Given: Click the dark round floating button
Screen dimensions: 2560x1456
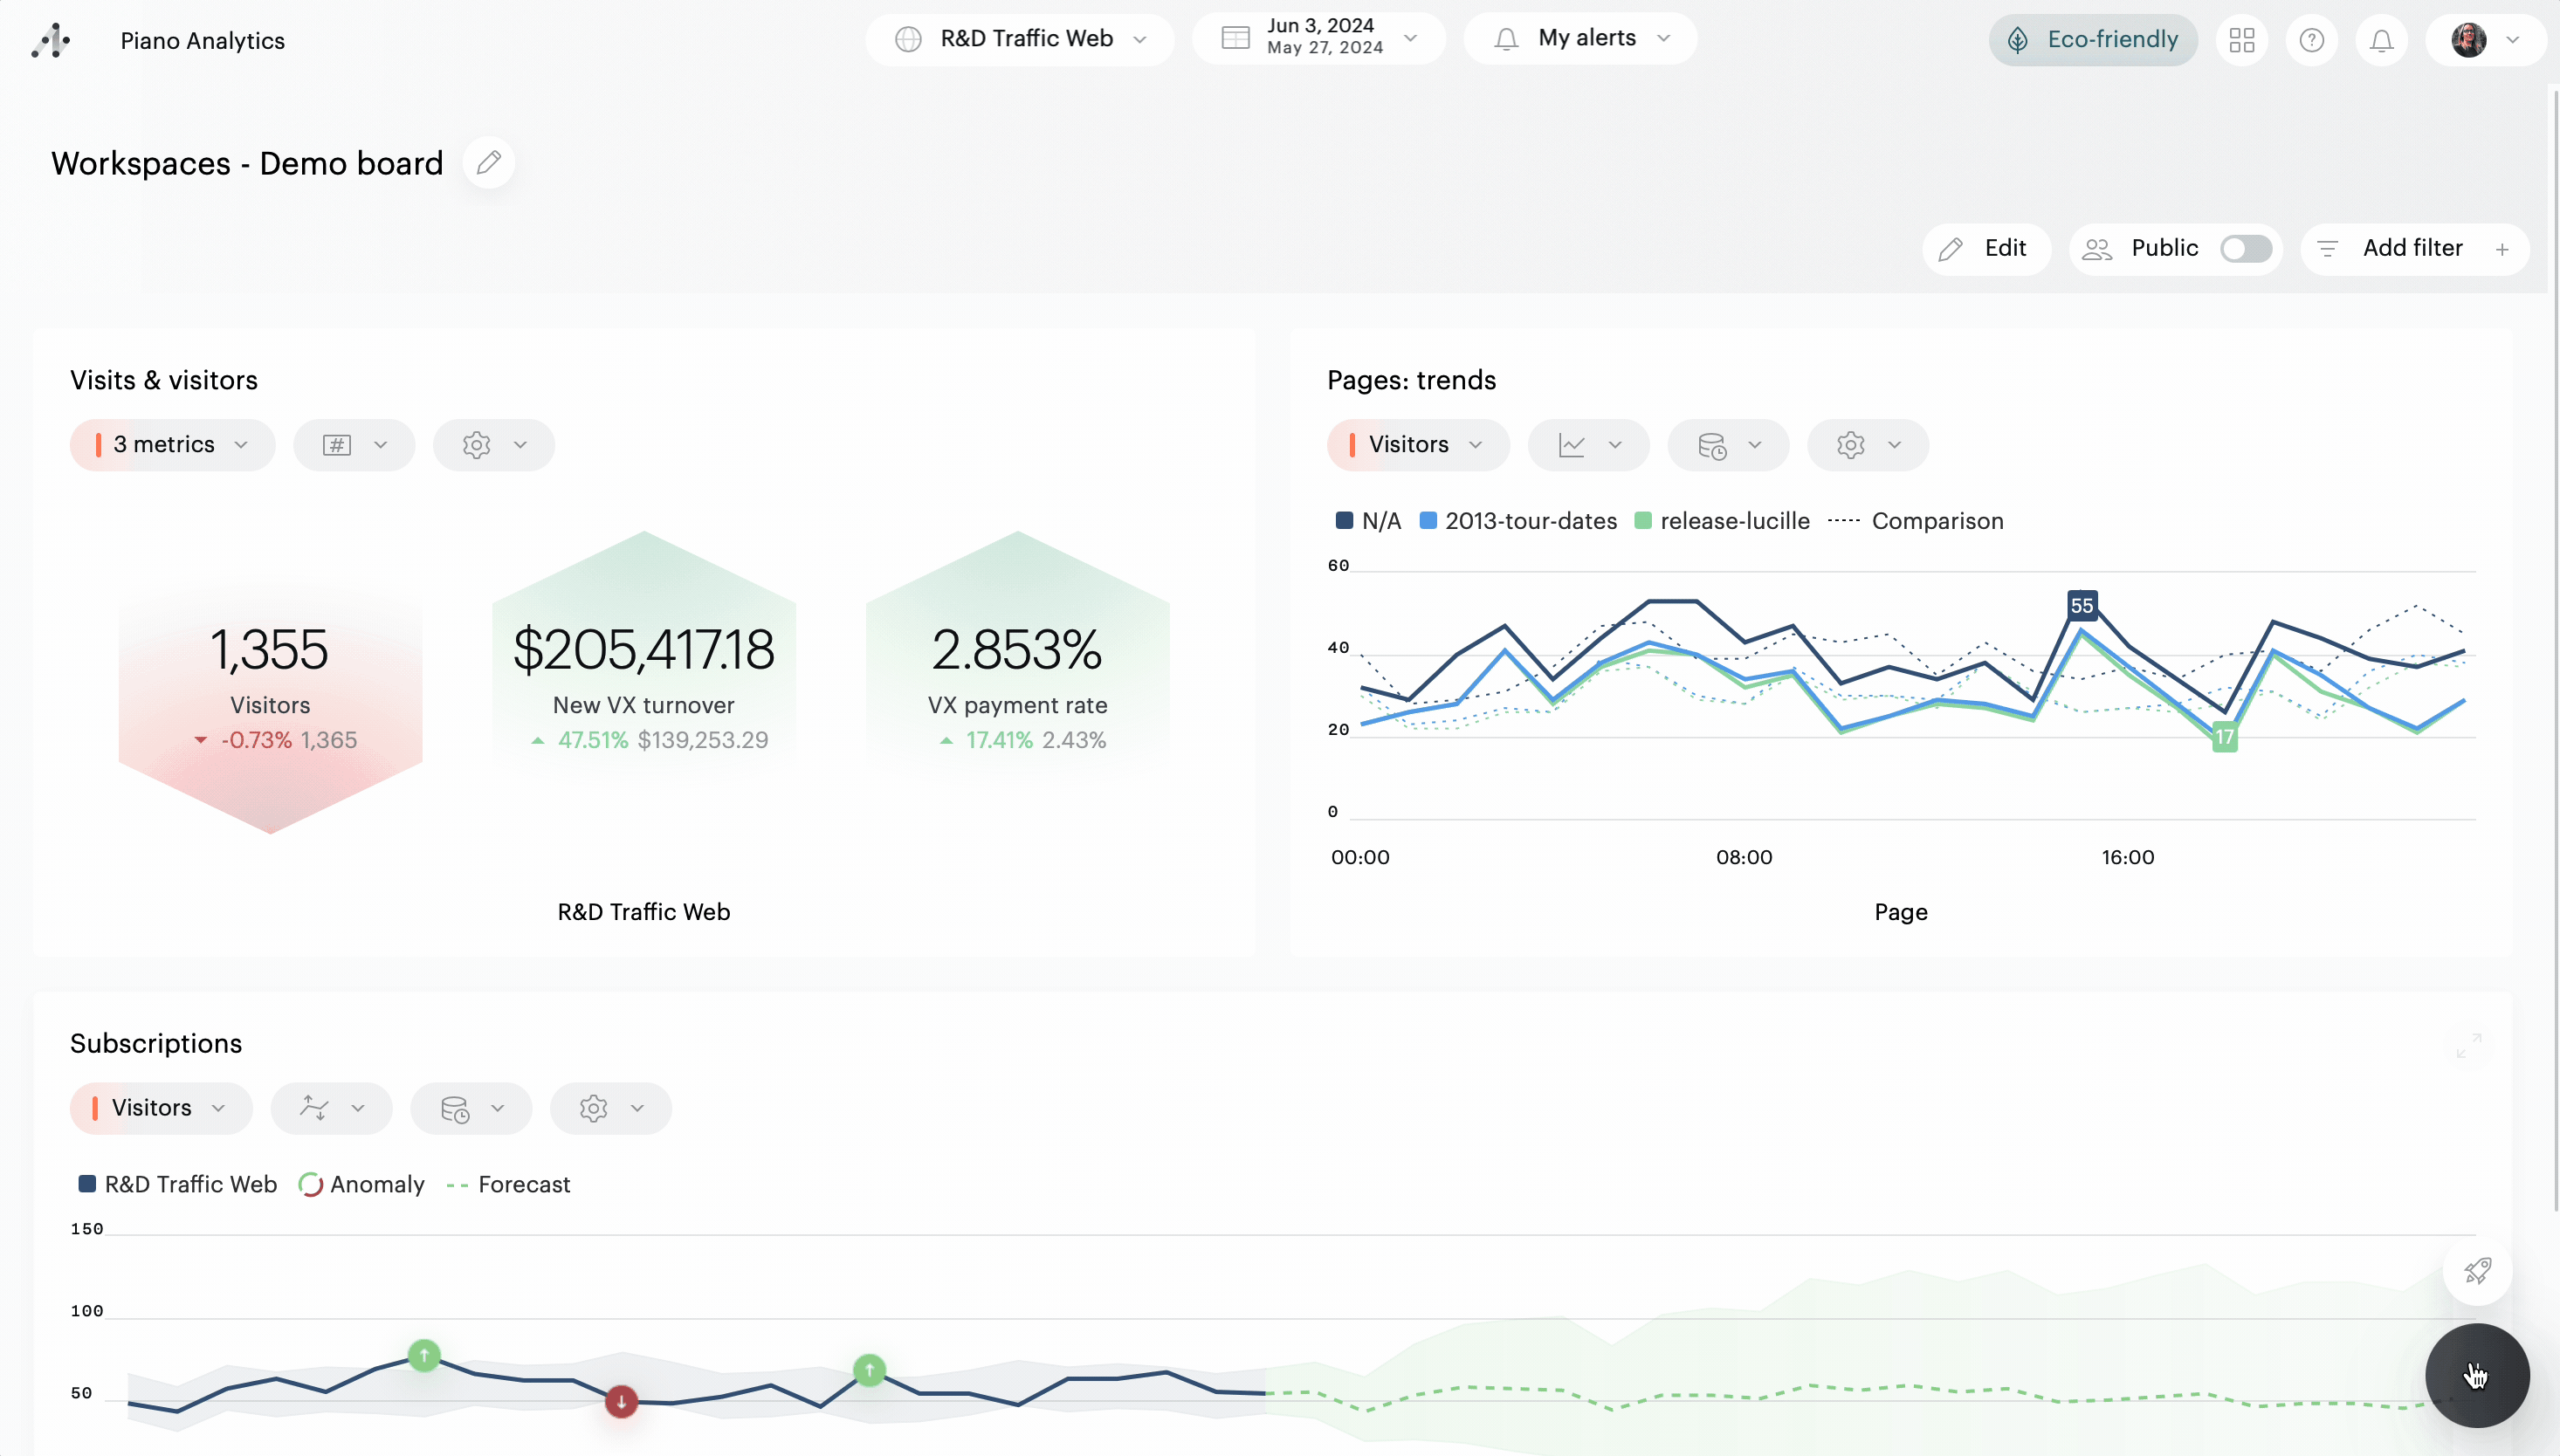Looking at the screenshot, I should click(x=2477, y=1375).
